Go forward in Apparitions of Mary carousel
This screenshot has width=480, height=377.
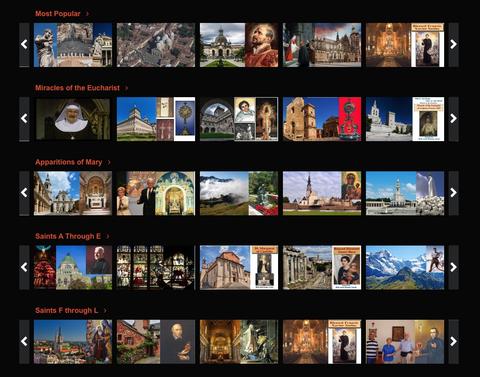pyautogui.click(x=453, y=193)
